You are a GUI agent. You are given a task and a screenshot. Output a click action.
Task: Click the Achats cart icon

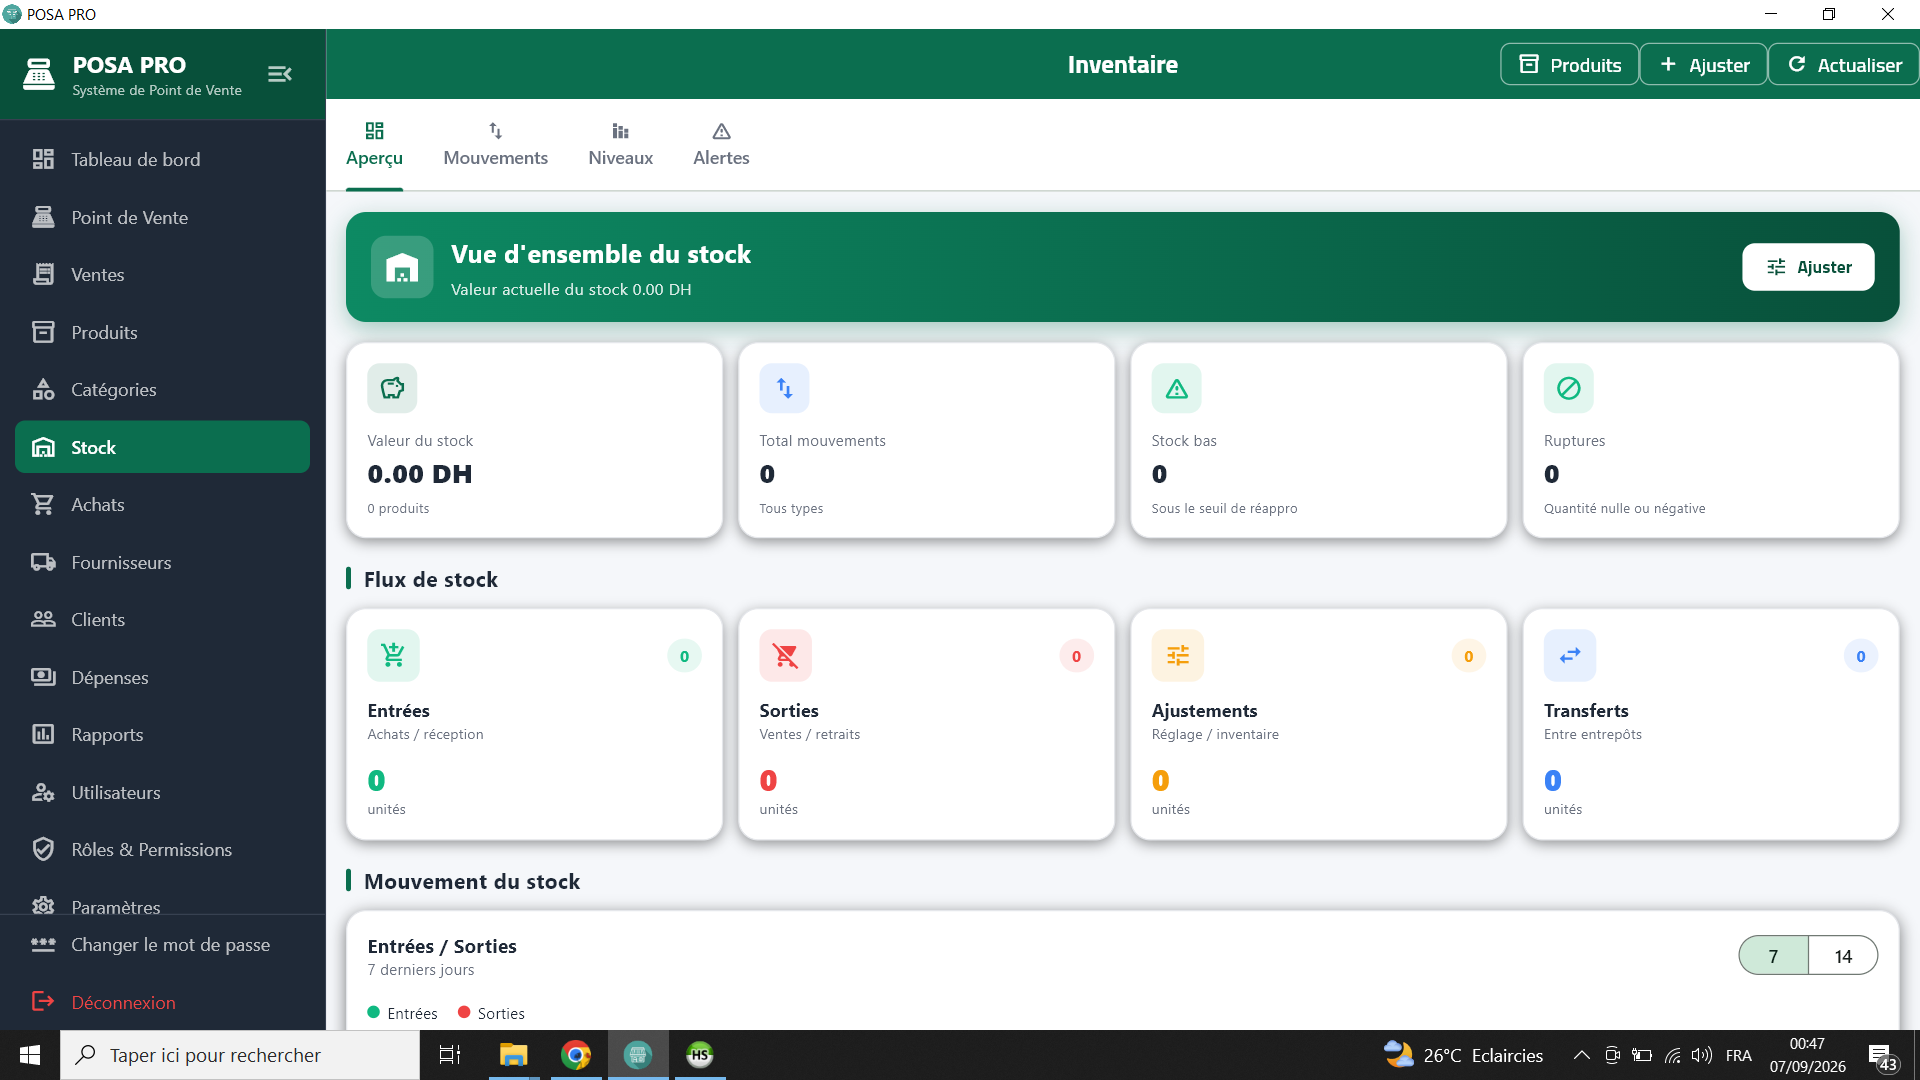click(43, 504)
